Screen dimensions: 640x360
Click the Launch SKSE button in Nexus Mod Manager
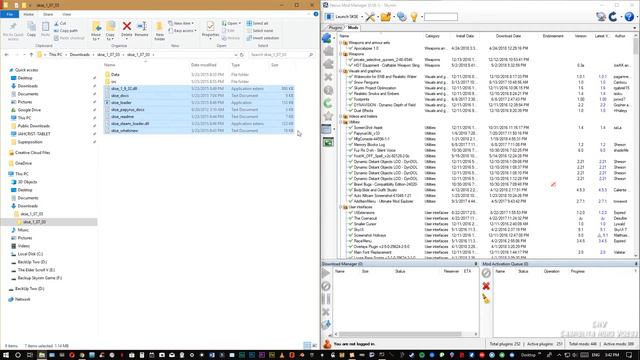click(x=342, y=17)
